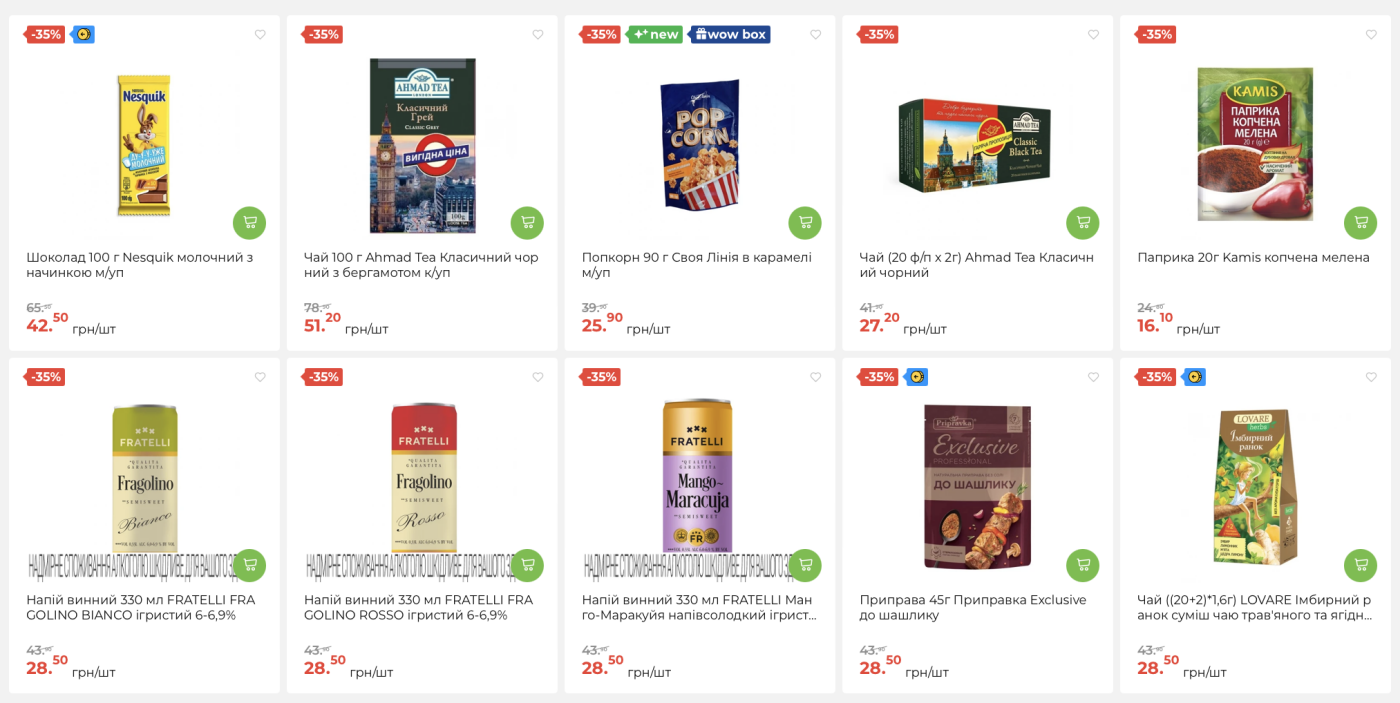Toggle favorite heart on Kamis paprika

click(x=1371, y=35)
